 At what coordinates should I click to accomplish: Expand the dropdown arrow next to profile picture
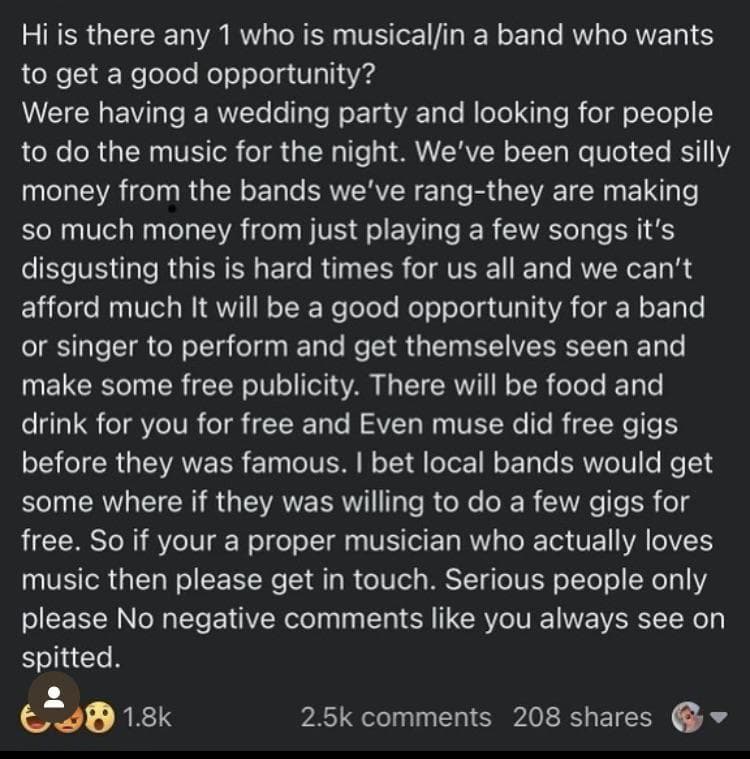tap(718, 718)
